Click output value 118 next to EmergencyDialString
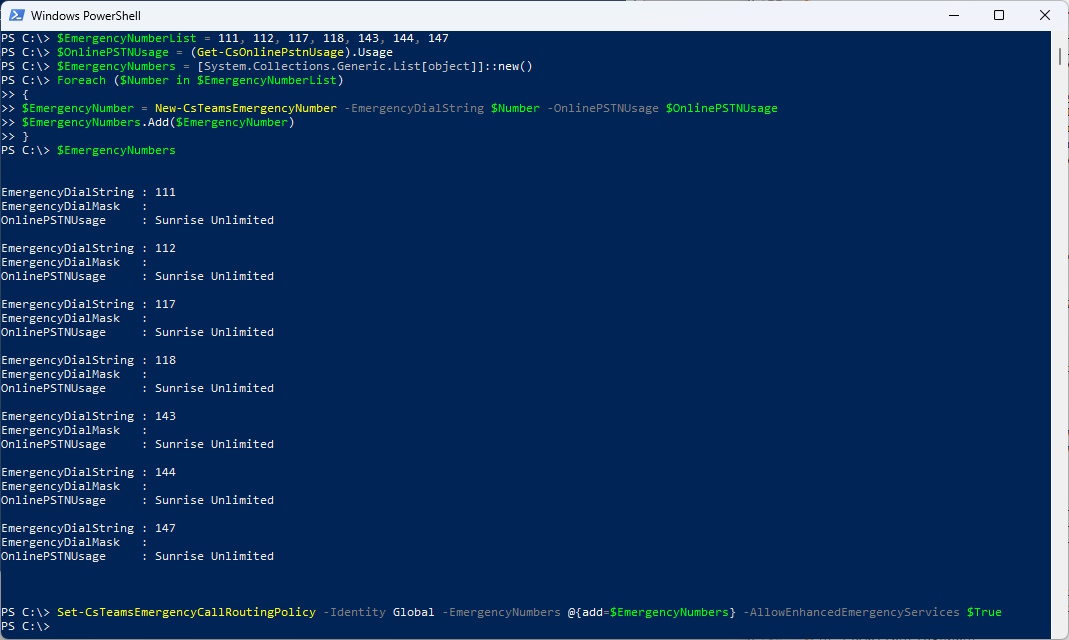 click(x=165, y=360)
